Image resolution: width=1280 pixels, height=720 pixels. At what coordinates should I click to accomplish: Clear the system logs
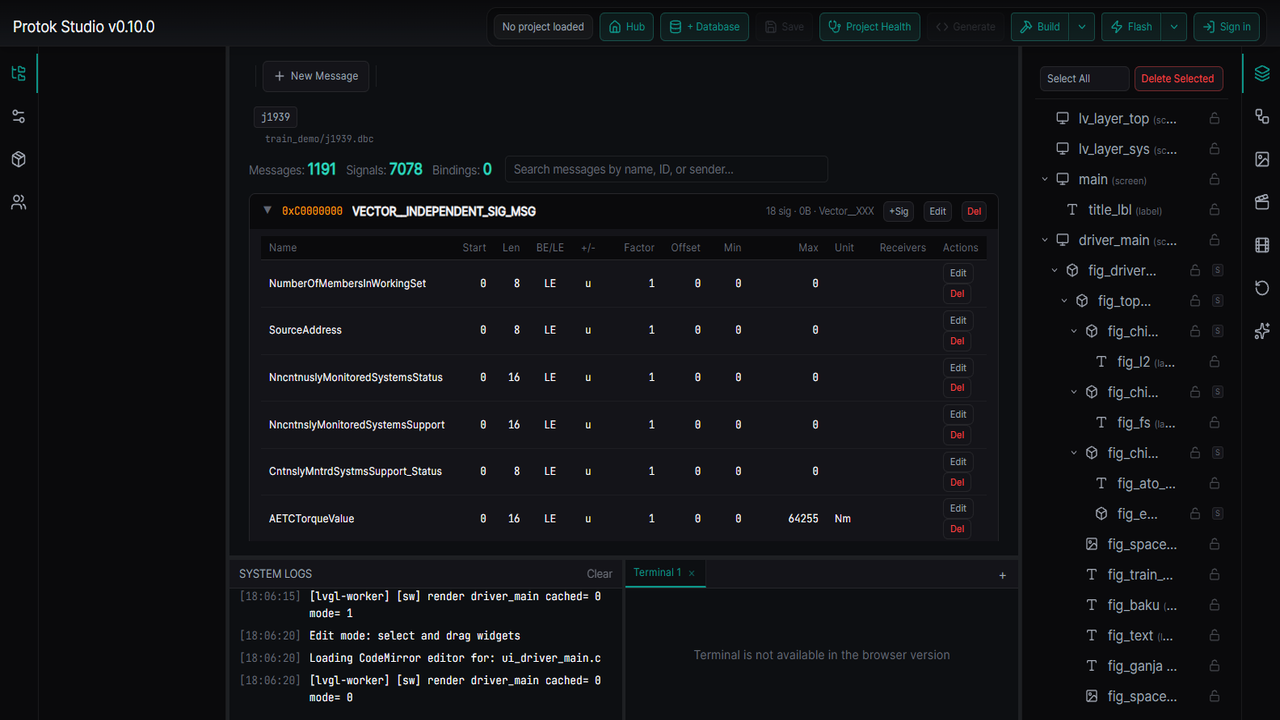point(599,574)
